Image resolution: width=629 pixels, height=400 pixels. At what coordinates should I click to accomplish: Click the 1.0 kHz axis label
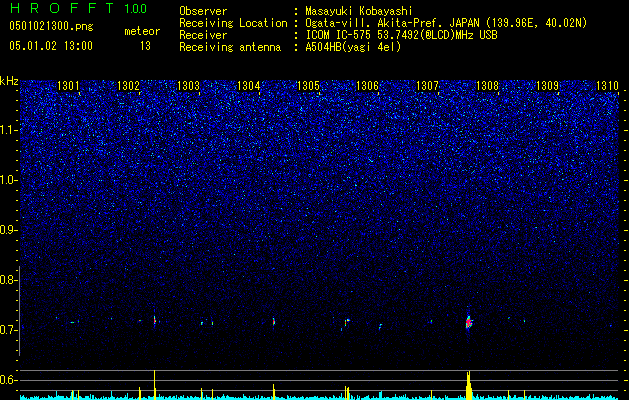(x=7, y=180)
